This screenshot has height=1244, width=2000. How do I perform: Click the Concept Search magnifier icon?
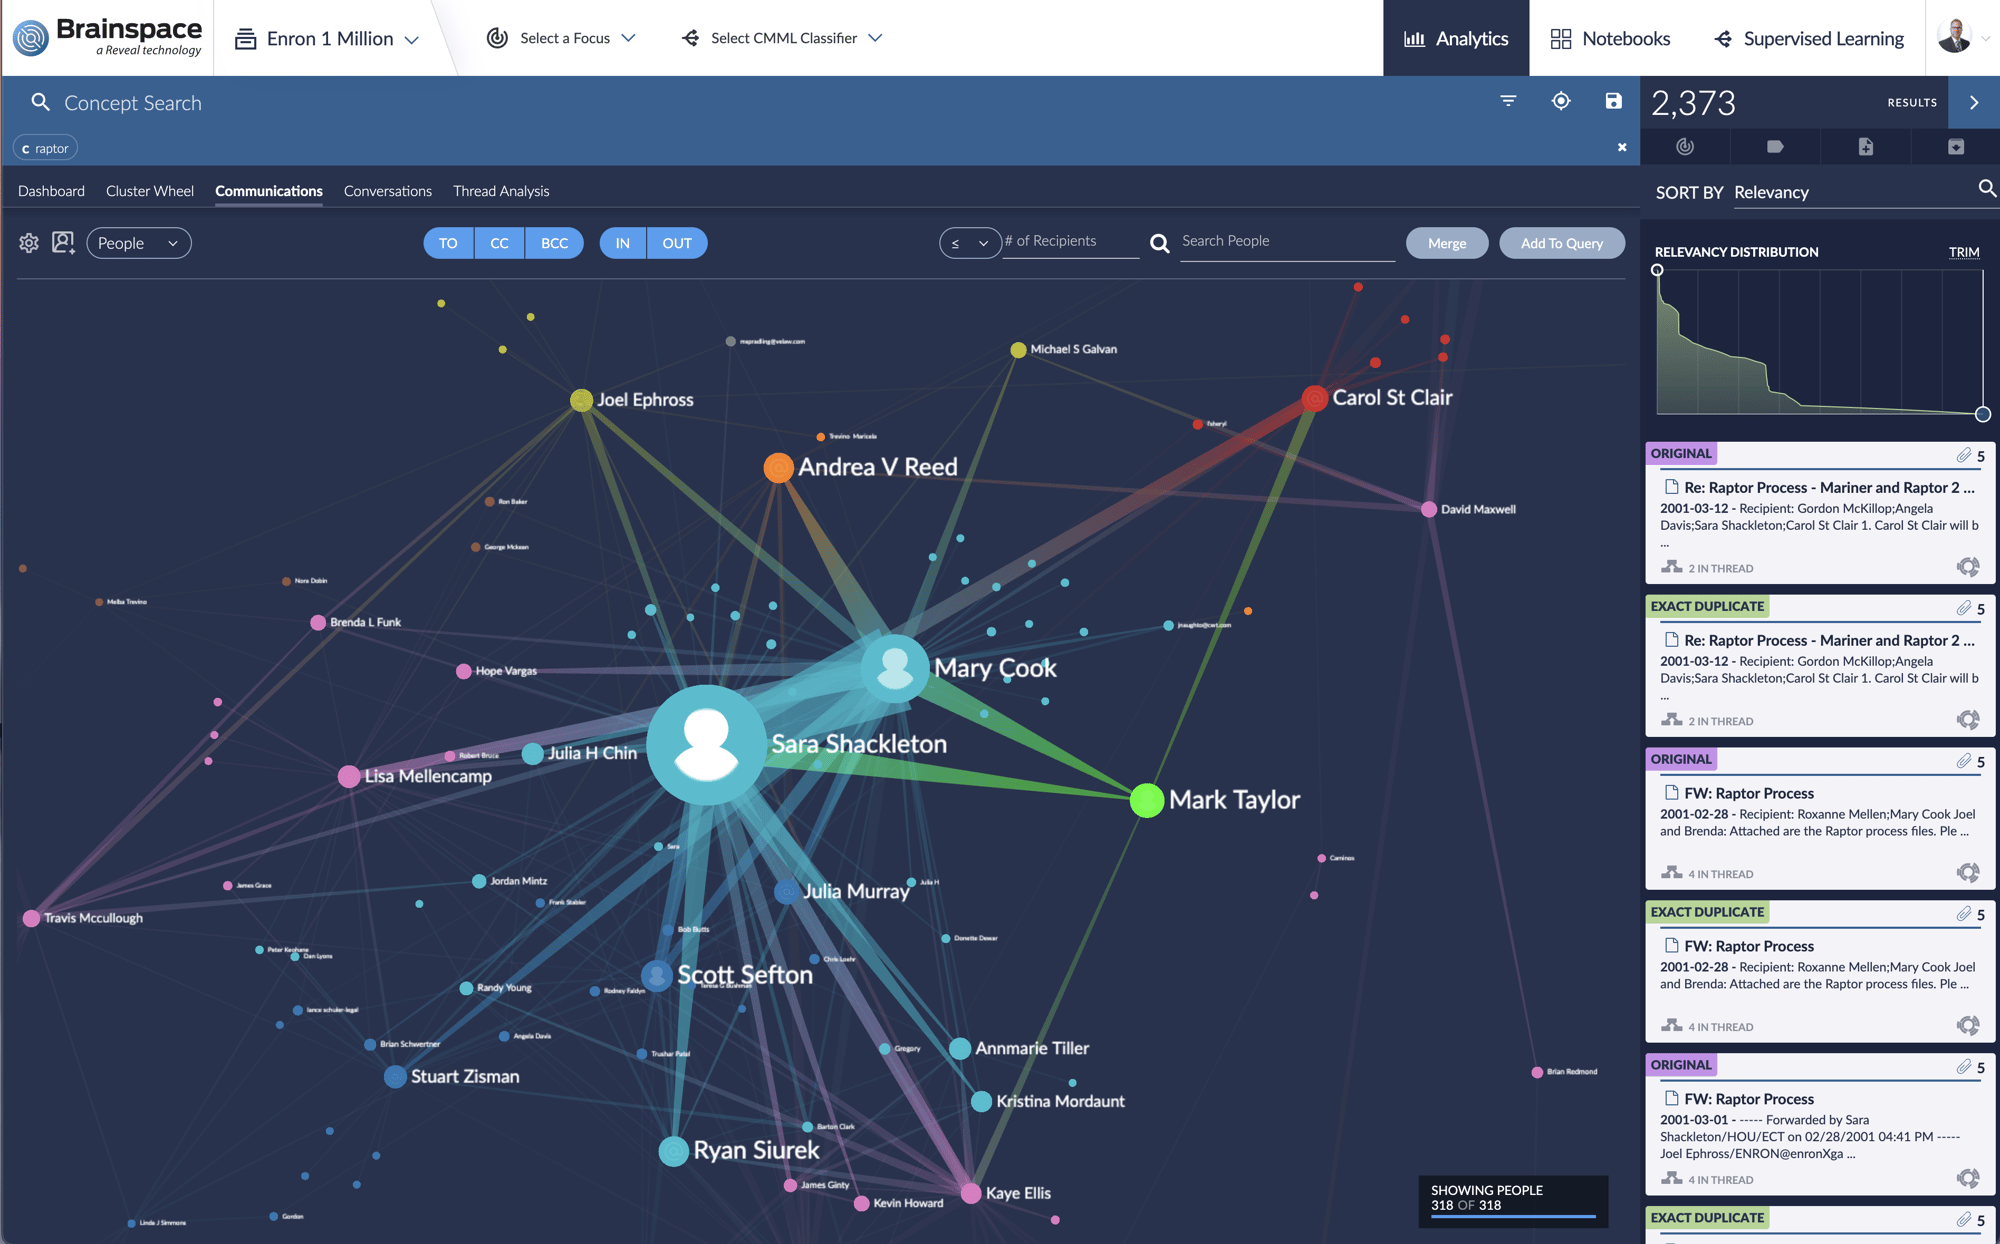coord(41,102)
